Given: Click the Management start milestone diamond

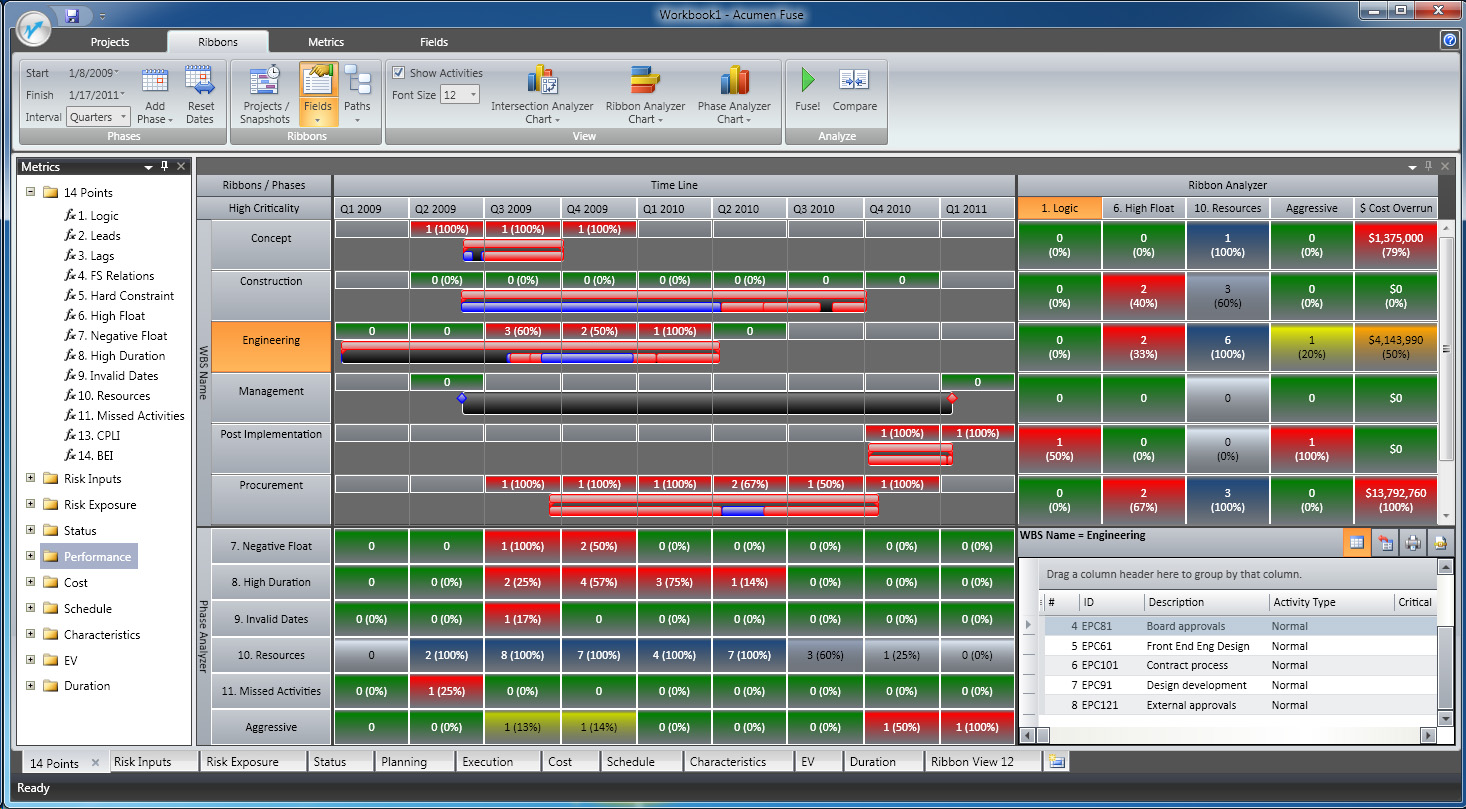Looking at the screenshot, I should point(462,398).
